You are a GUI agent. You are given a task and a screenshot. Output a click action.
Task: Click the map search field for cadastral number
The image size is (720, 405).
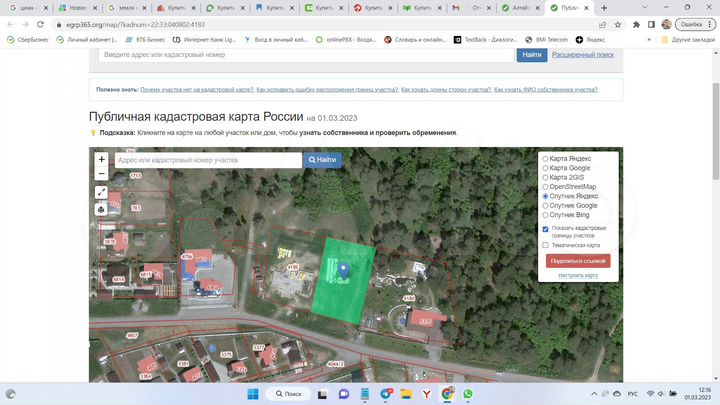tap(206, 160)
